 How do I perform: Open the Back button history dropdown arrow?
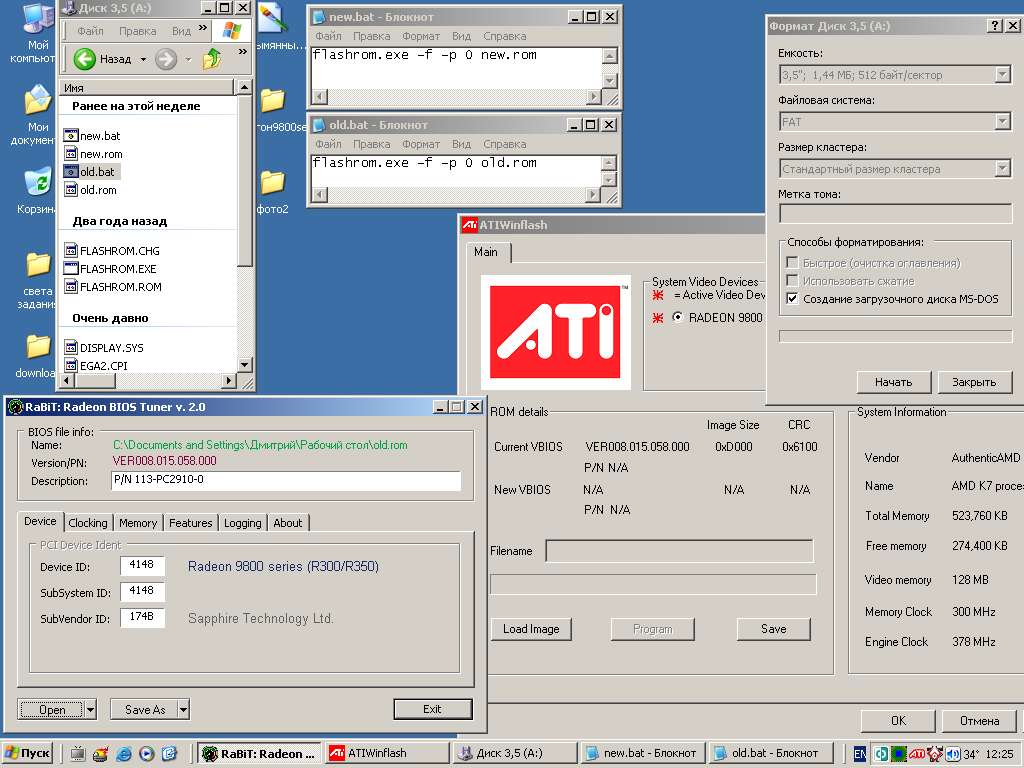[143, 59]
